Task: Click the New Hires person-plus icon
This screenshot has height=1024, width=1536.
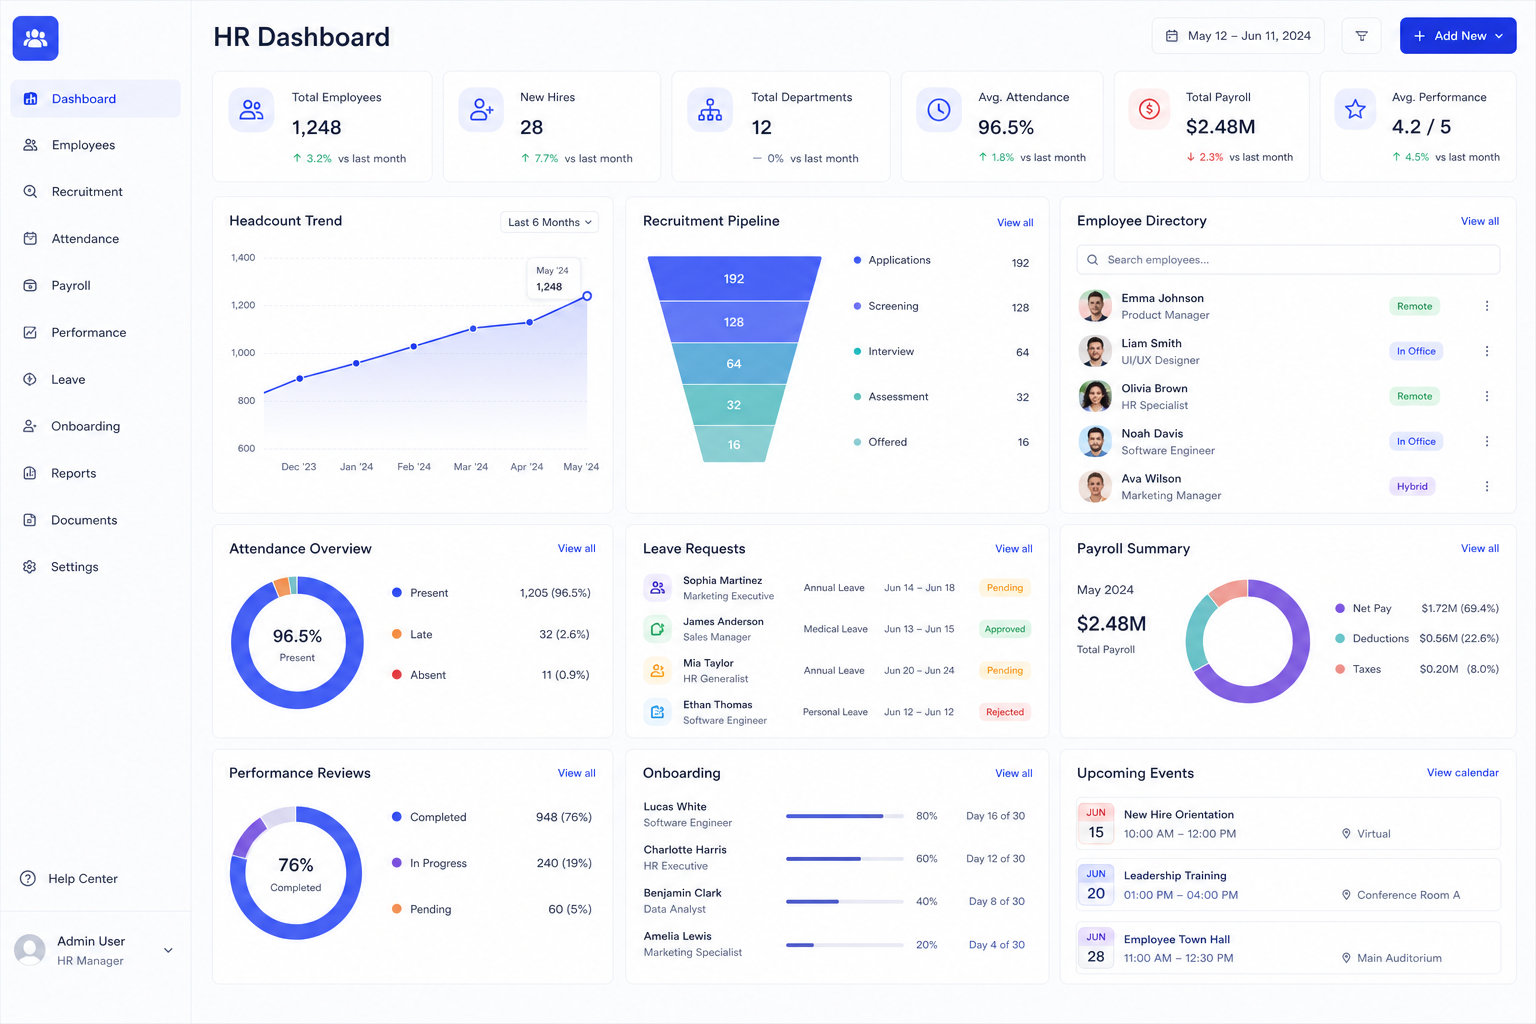Action: pos(481,110)
